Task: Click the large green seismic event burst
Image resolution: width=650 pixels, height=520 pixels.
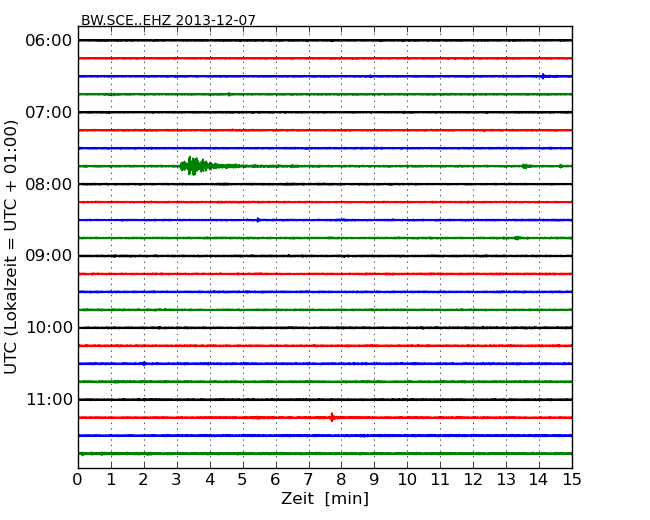Action: click(x=193, y=166)
